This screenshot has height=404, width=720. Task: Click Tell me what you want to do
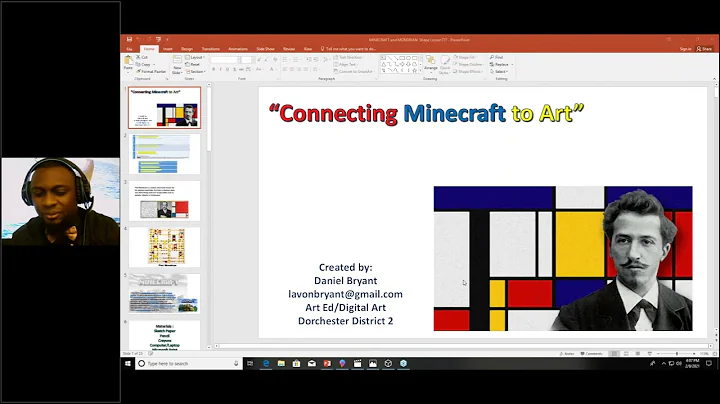click(349, 49)
